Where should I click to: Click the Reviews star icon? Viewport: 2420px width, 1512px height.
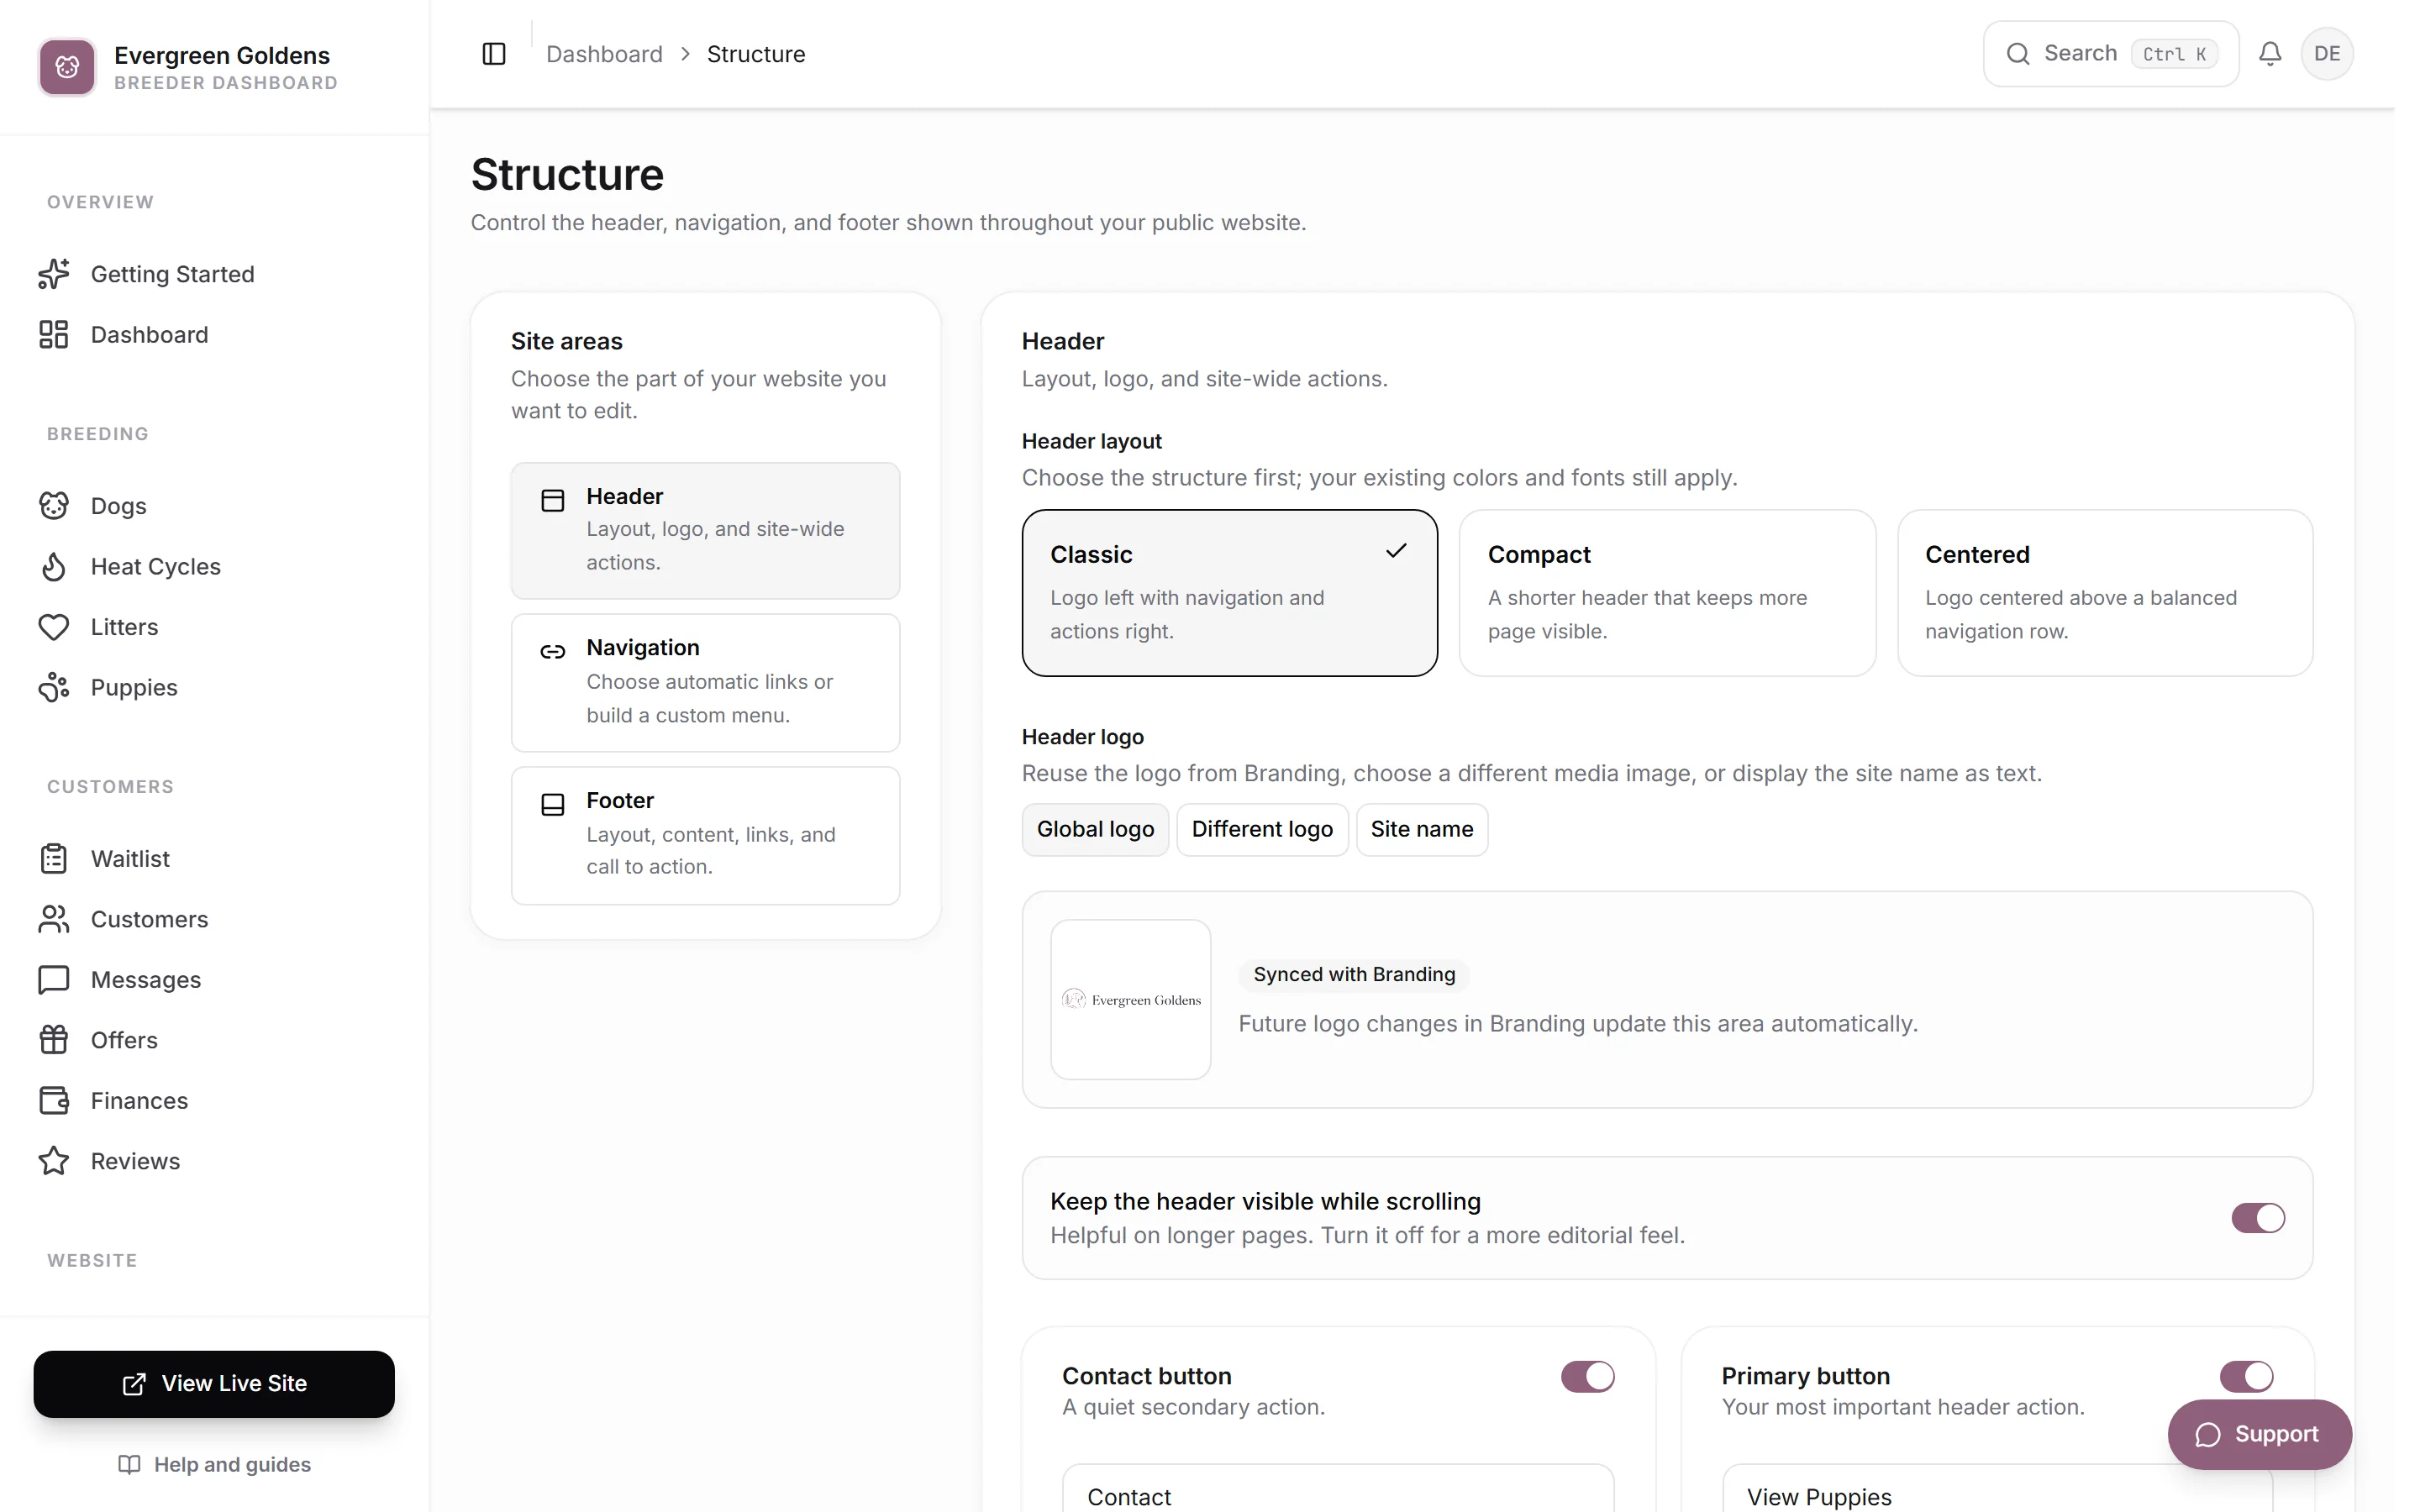point(54,1161)
